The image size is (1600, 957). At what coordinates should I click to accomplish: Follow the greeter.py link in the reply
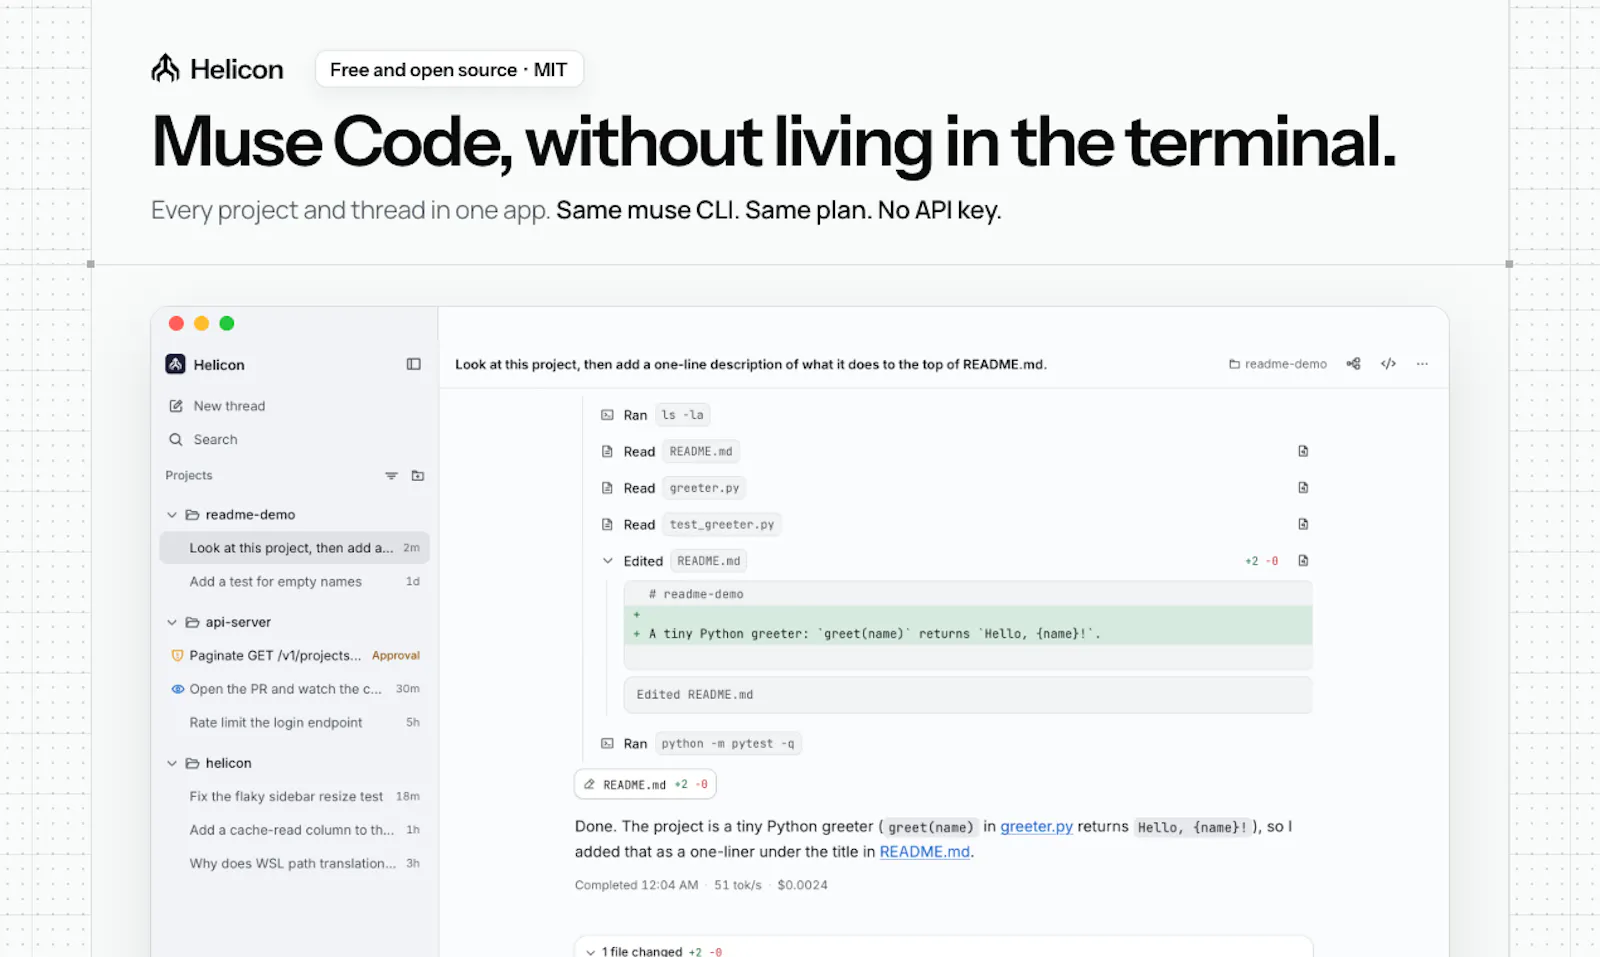click(x=1036, y=827)
